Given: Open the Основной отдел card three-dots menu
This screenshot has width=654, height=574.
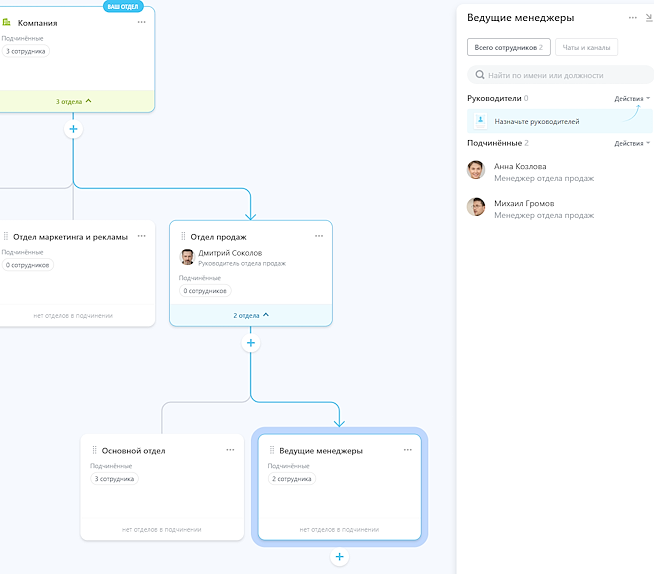Looking at the screenshot, I should pos(230,450).
